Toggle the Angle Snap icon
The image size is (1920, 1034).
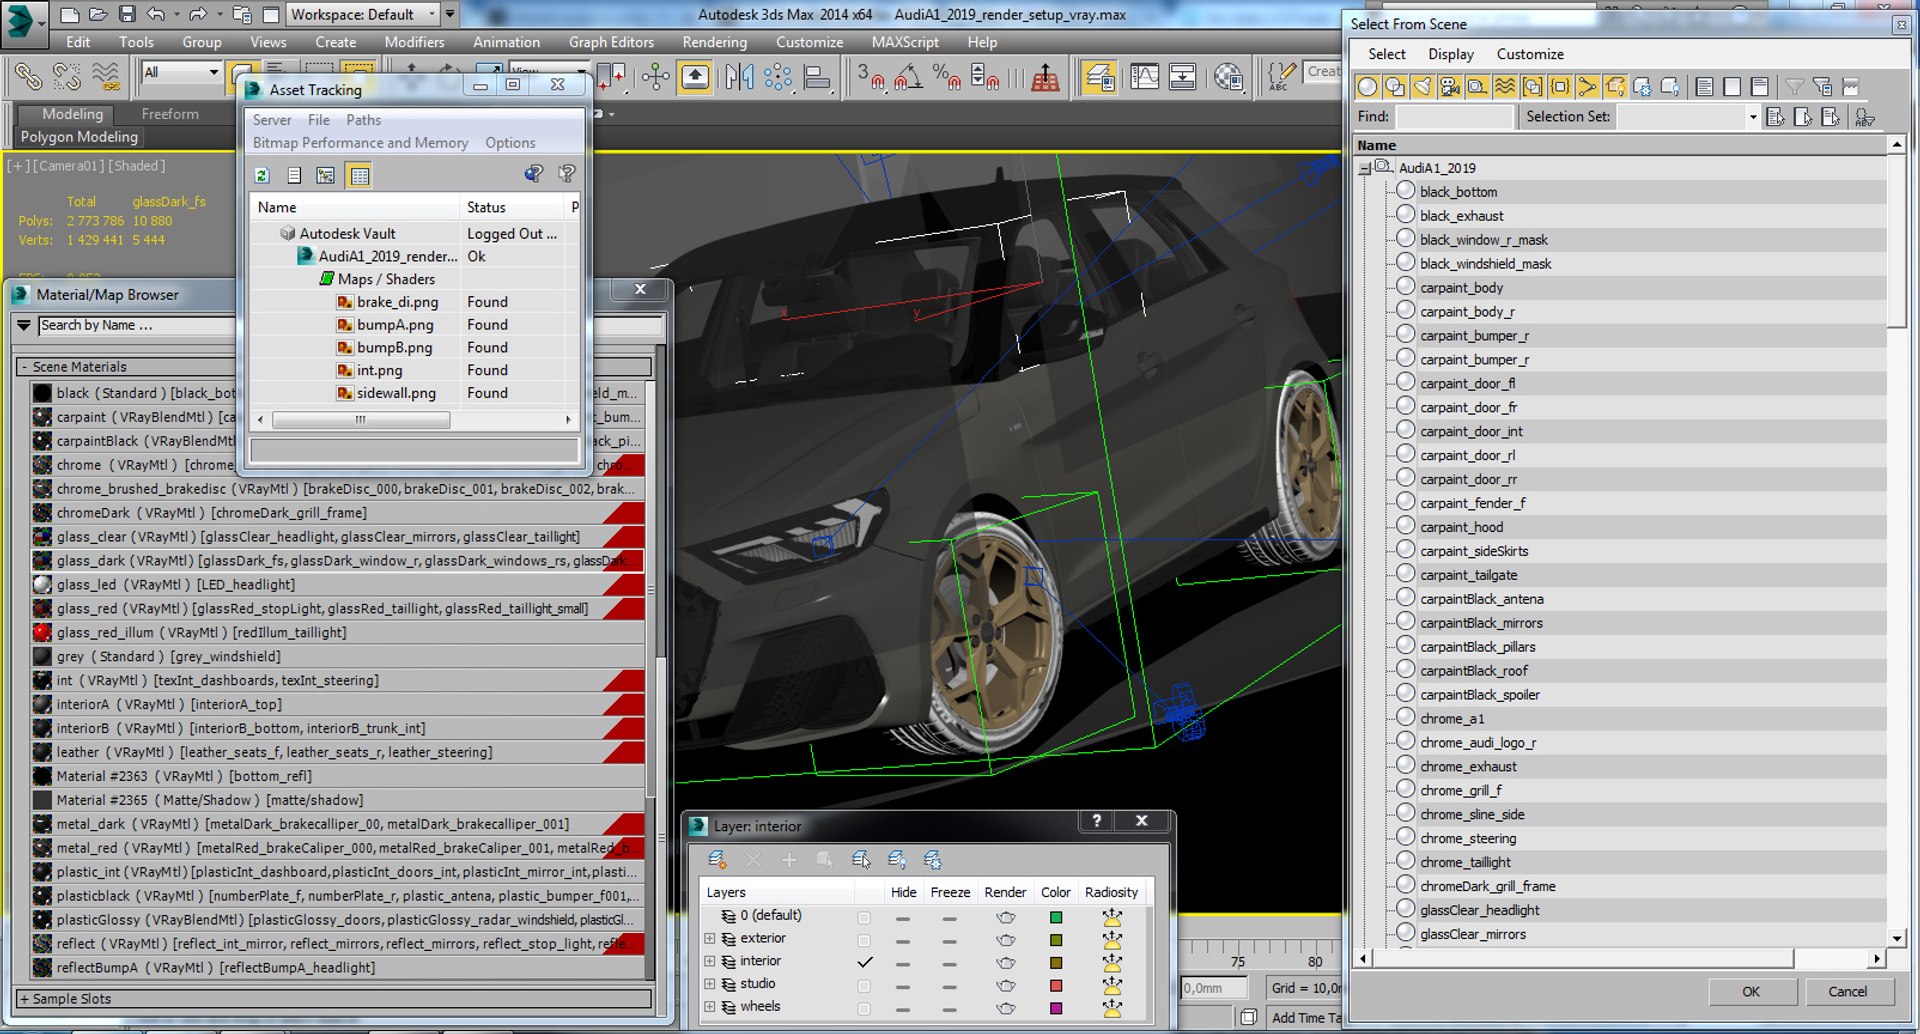[x=908, y=77]
